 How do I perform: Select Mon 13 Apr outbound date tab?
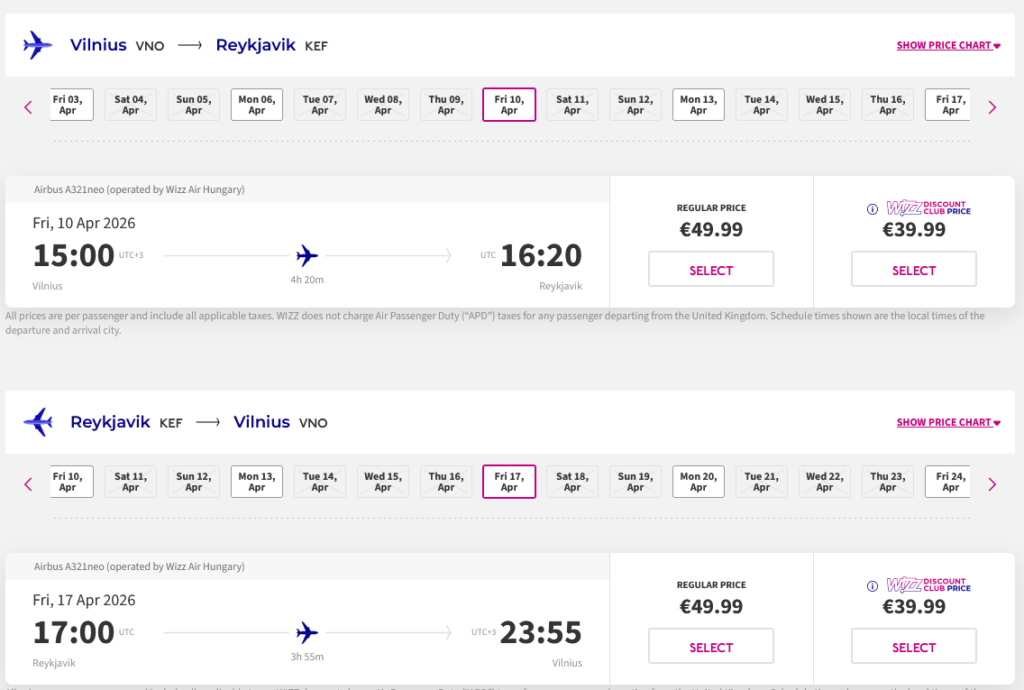pyautogui.click(x=698, y=105)
